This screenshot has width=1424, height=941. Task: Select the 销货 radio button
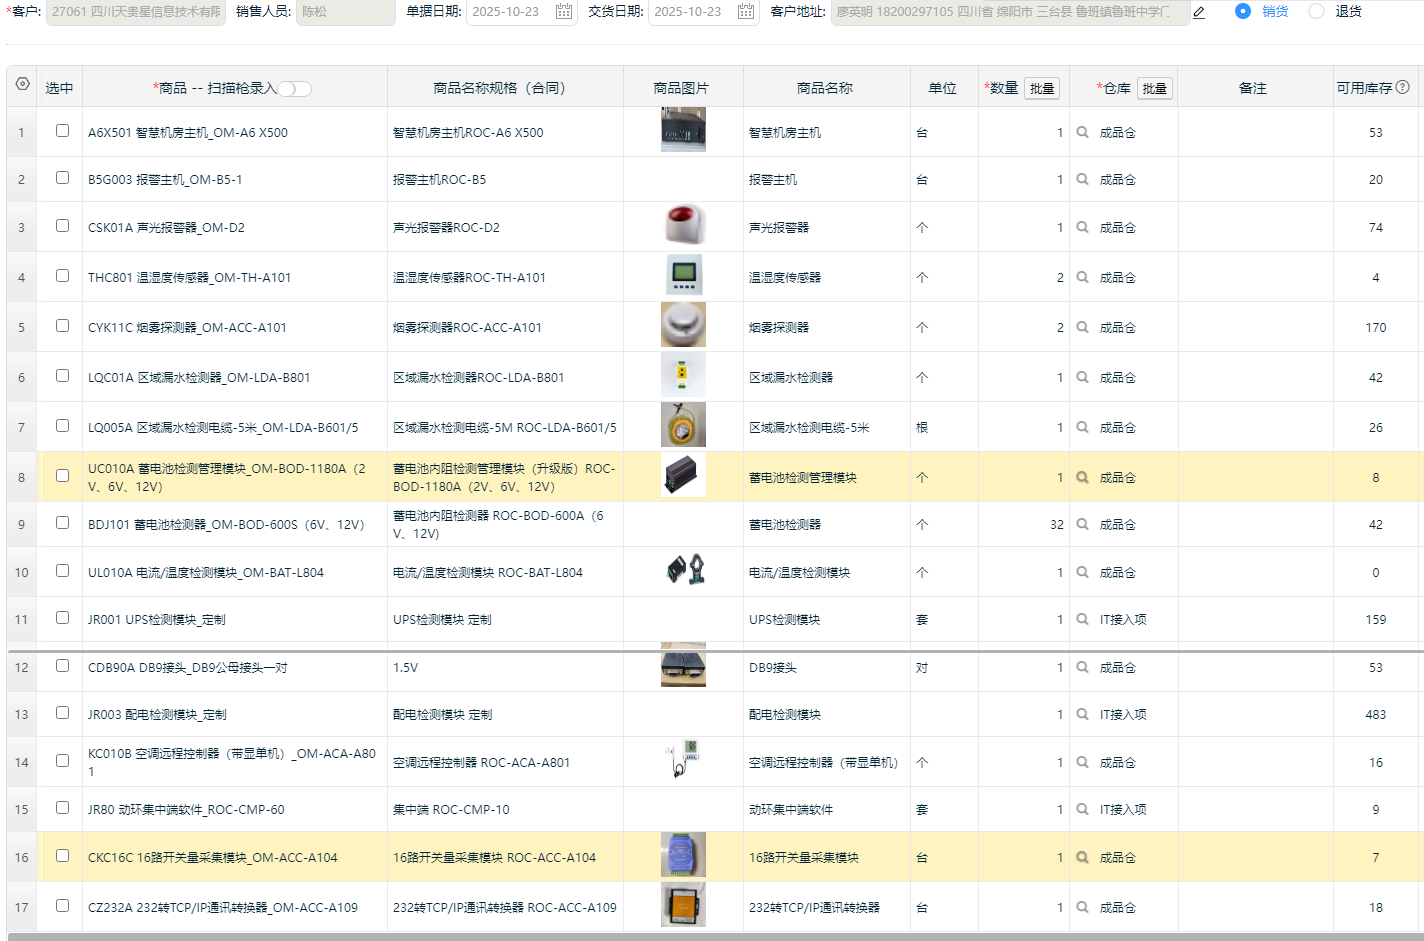point(1243,12)
